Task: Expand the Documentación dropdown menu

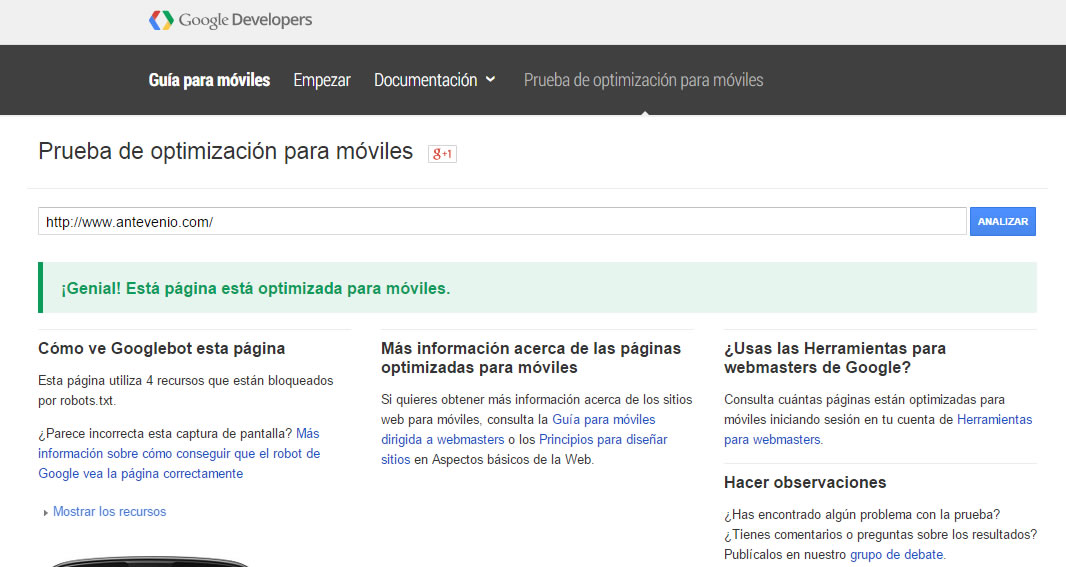Action: click(x=434, y=80)
